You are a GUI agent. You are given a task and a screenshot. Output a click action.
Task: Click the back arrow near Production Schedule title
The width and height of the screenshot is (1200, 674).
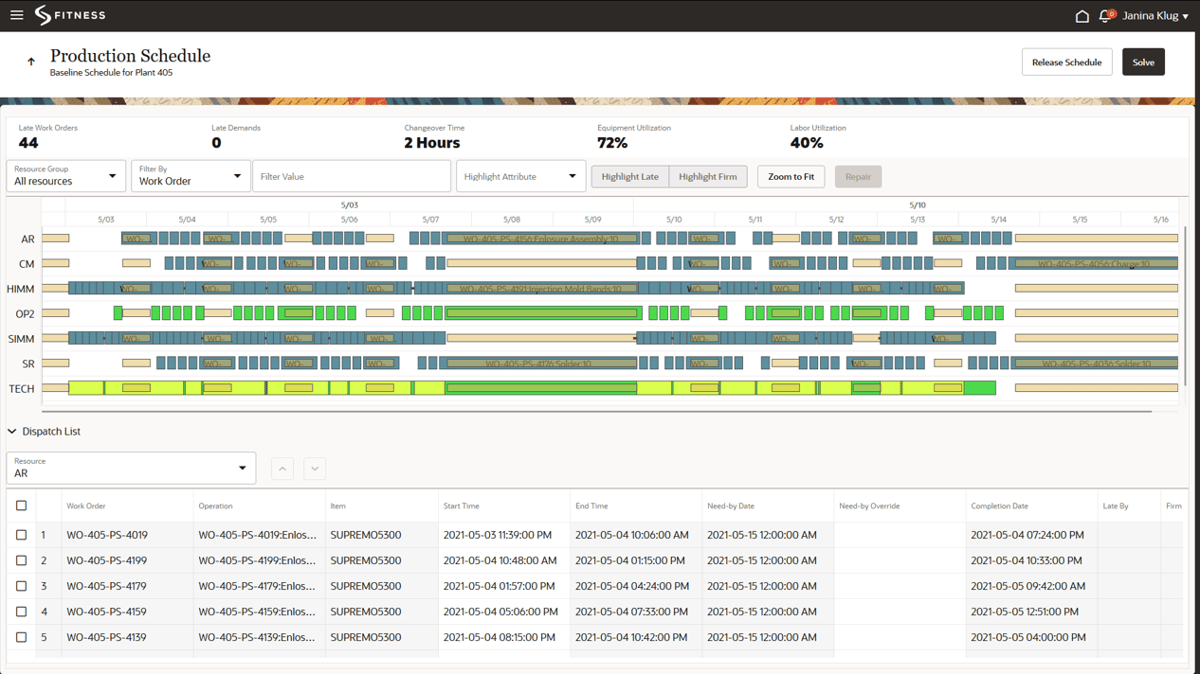[x=30, y=61]
